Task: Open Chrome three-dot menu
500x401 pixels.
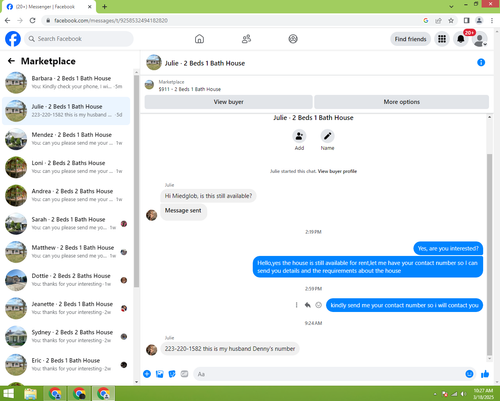Action: [492, 21]
